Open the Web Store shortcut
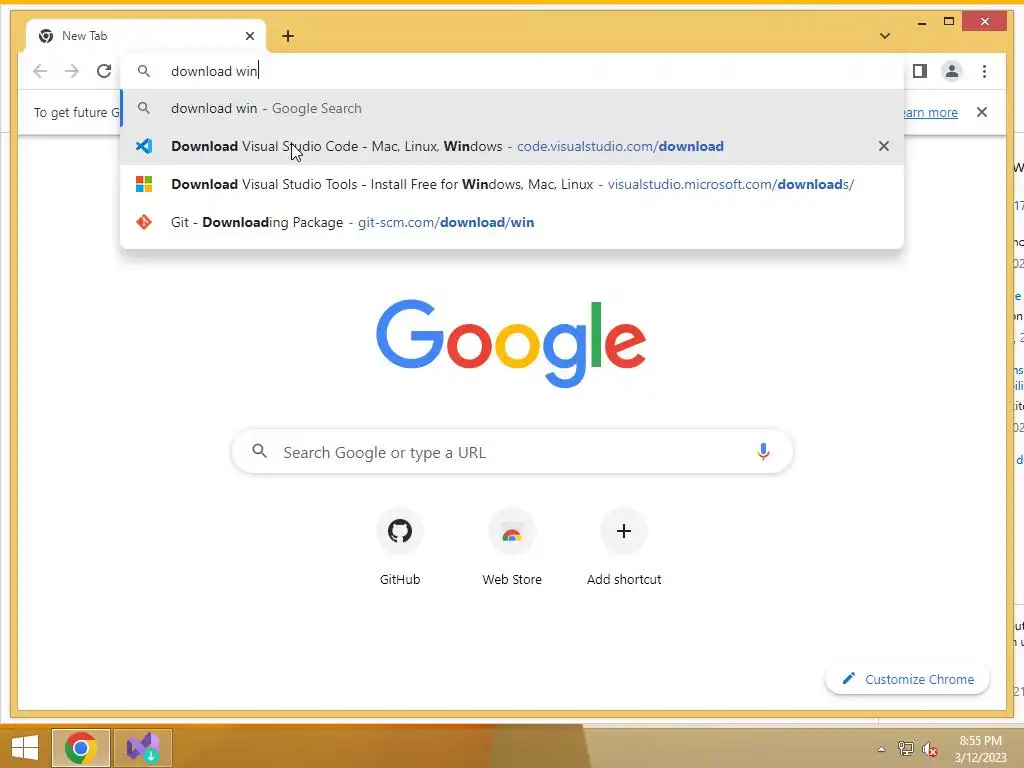The height and width of the screenshot is (768, 1024). 512,548
